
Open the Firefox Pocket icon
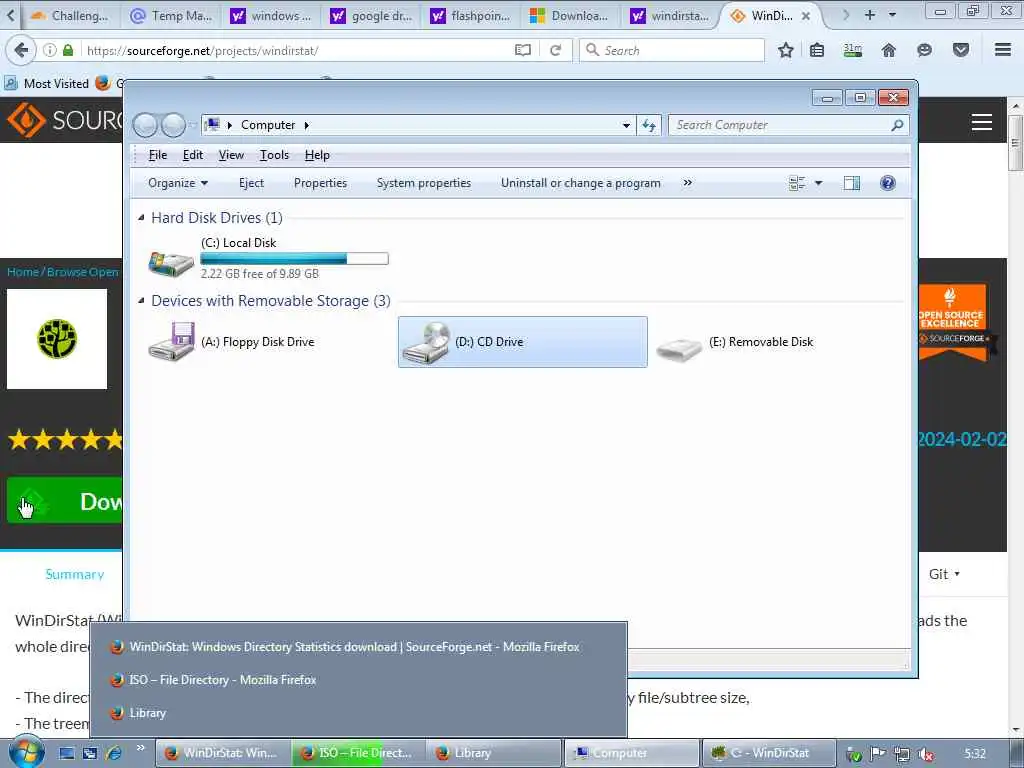961,50
